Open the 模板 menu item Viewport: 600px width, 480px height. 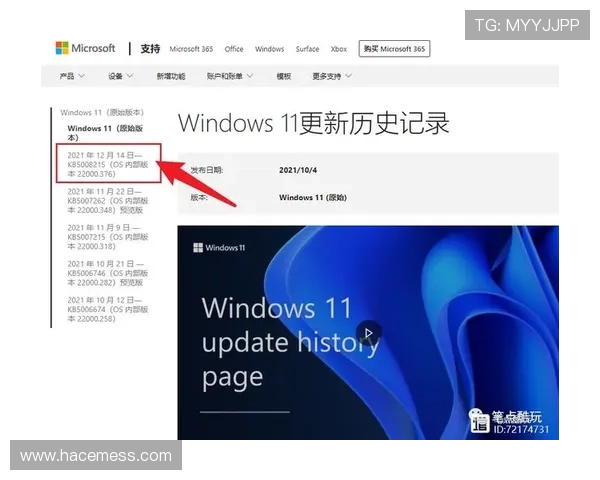284,76
